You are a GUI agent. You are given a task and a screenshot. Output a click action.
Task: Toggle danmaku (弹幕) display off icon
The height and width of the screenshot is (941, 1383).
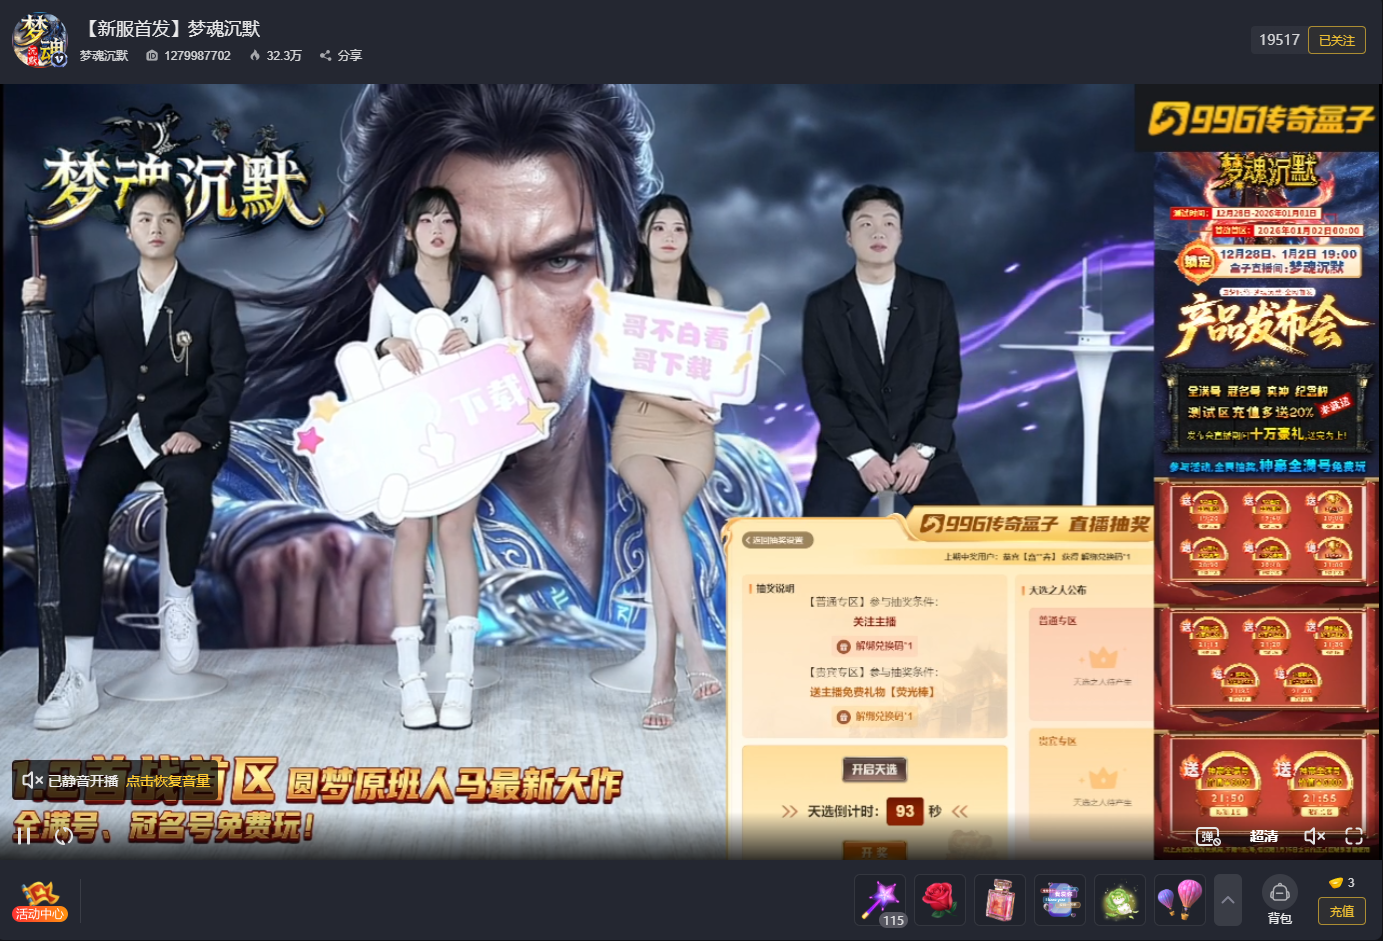(1208, 836)
